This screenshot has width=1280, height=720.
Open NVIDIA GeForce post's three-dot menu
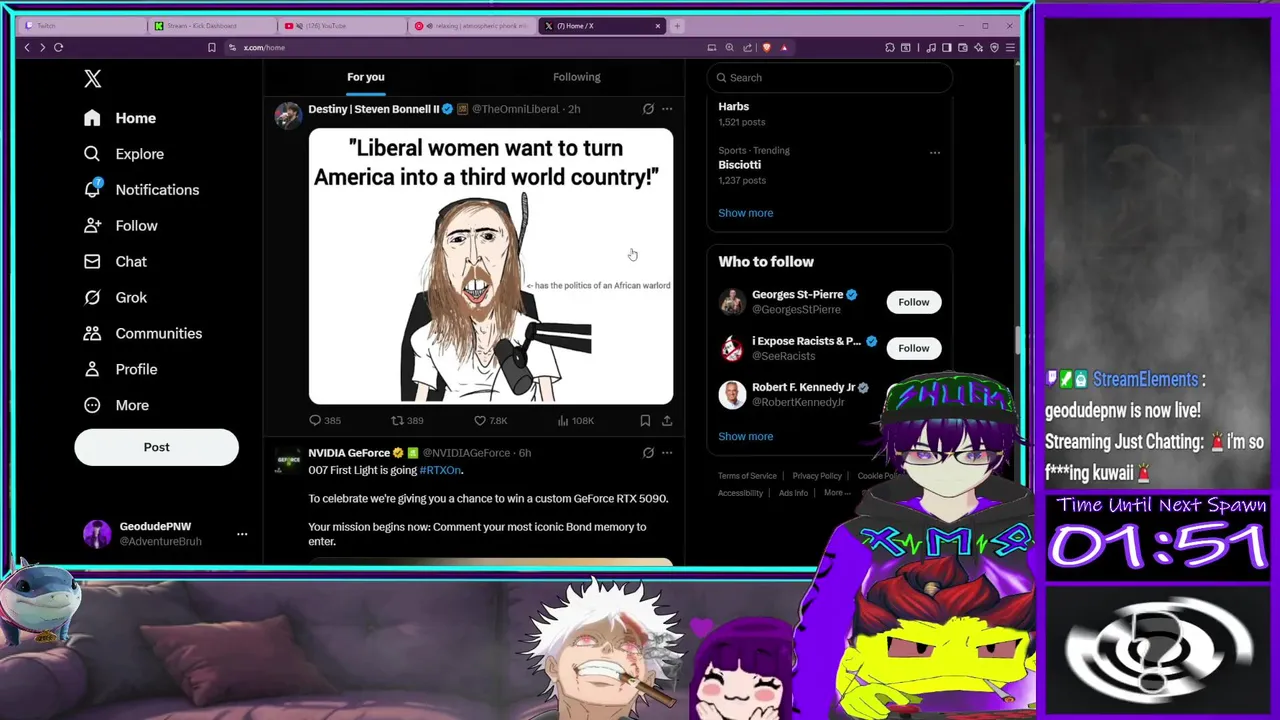tap(667, 453)
